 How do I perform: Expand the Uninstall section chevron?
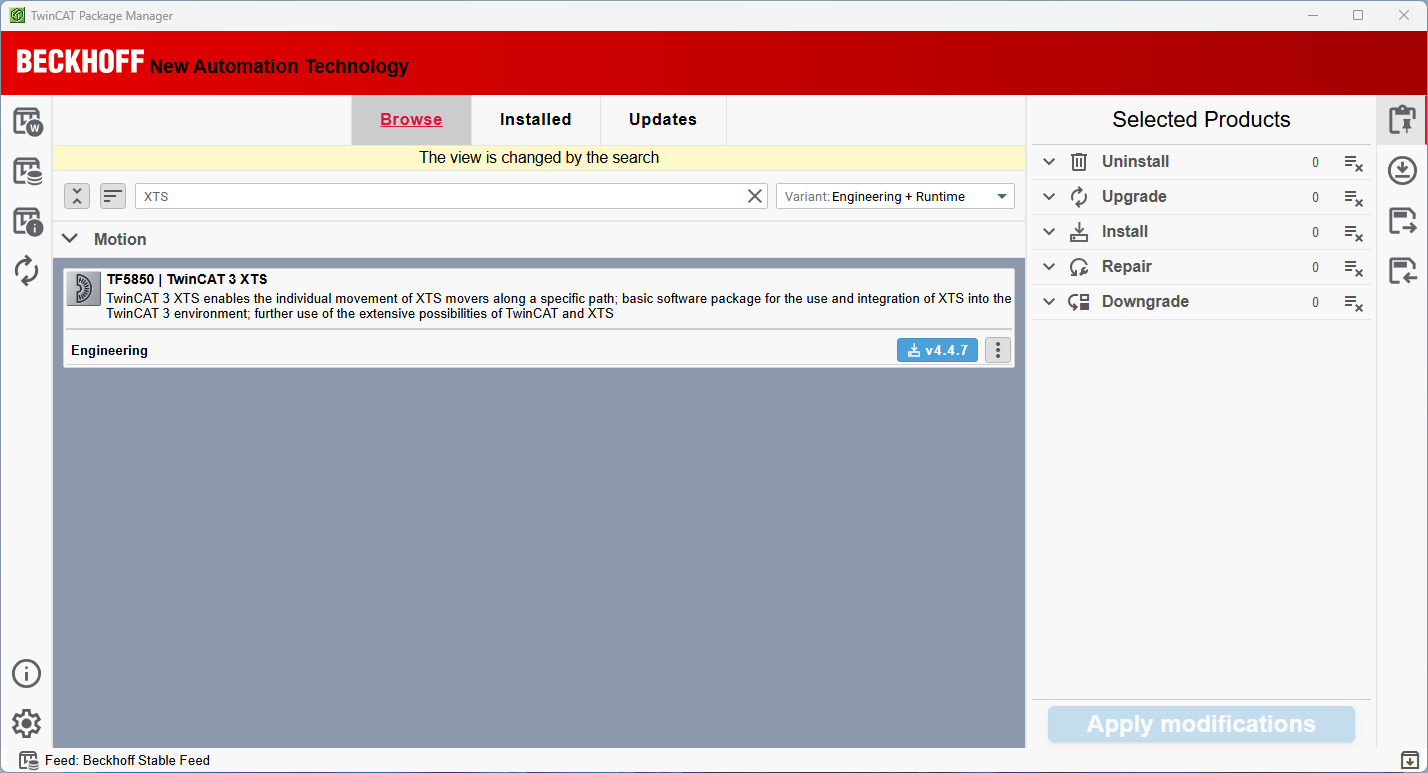1049,162
